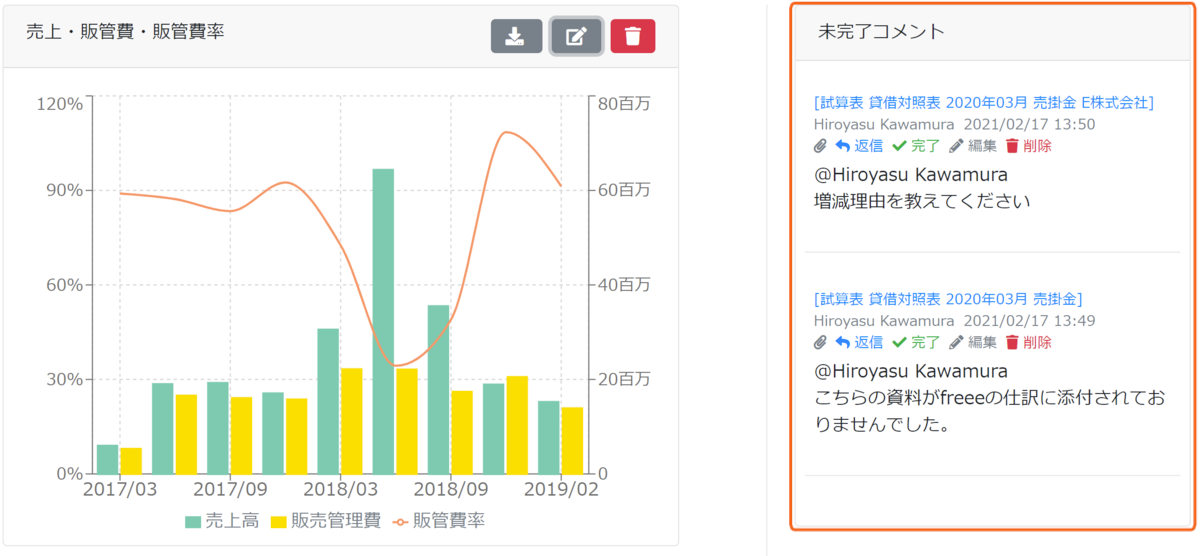1200x556 pixels.
Task: Toggle 売上高 series in chart legend
Action: (x=221, y=521)
